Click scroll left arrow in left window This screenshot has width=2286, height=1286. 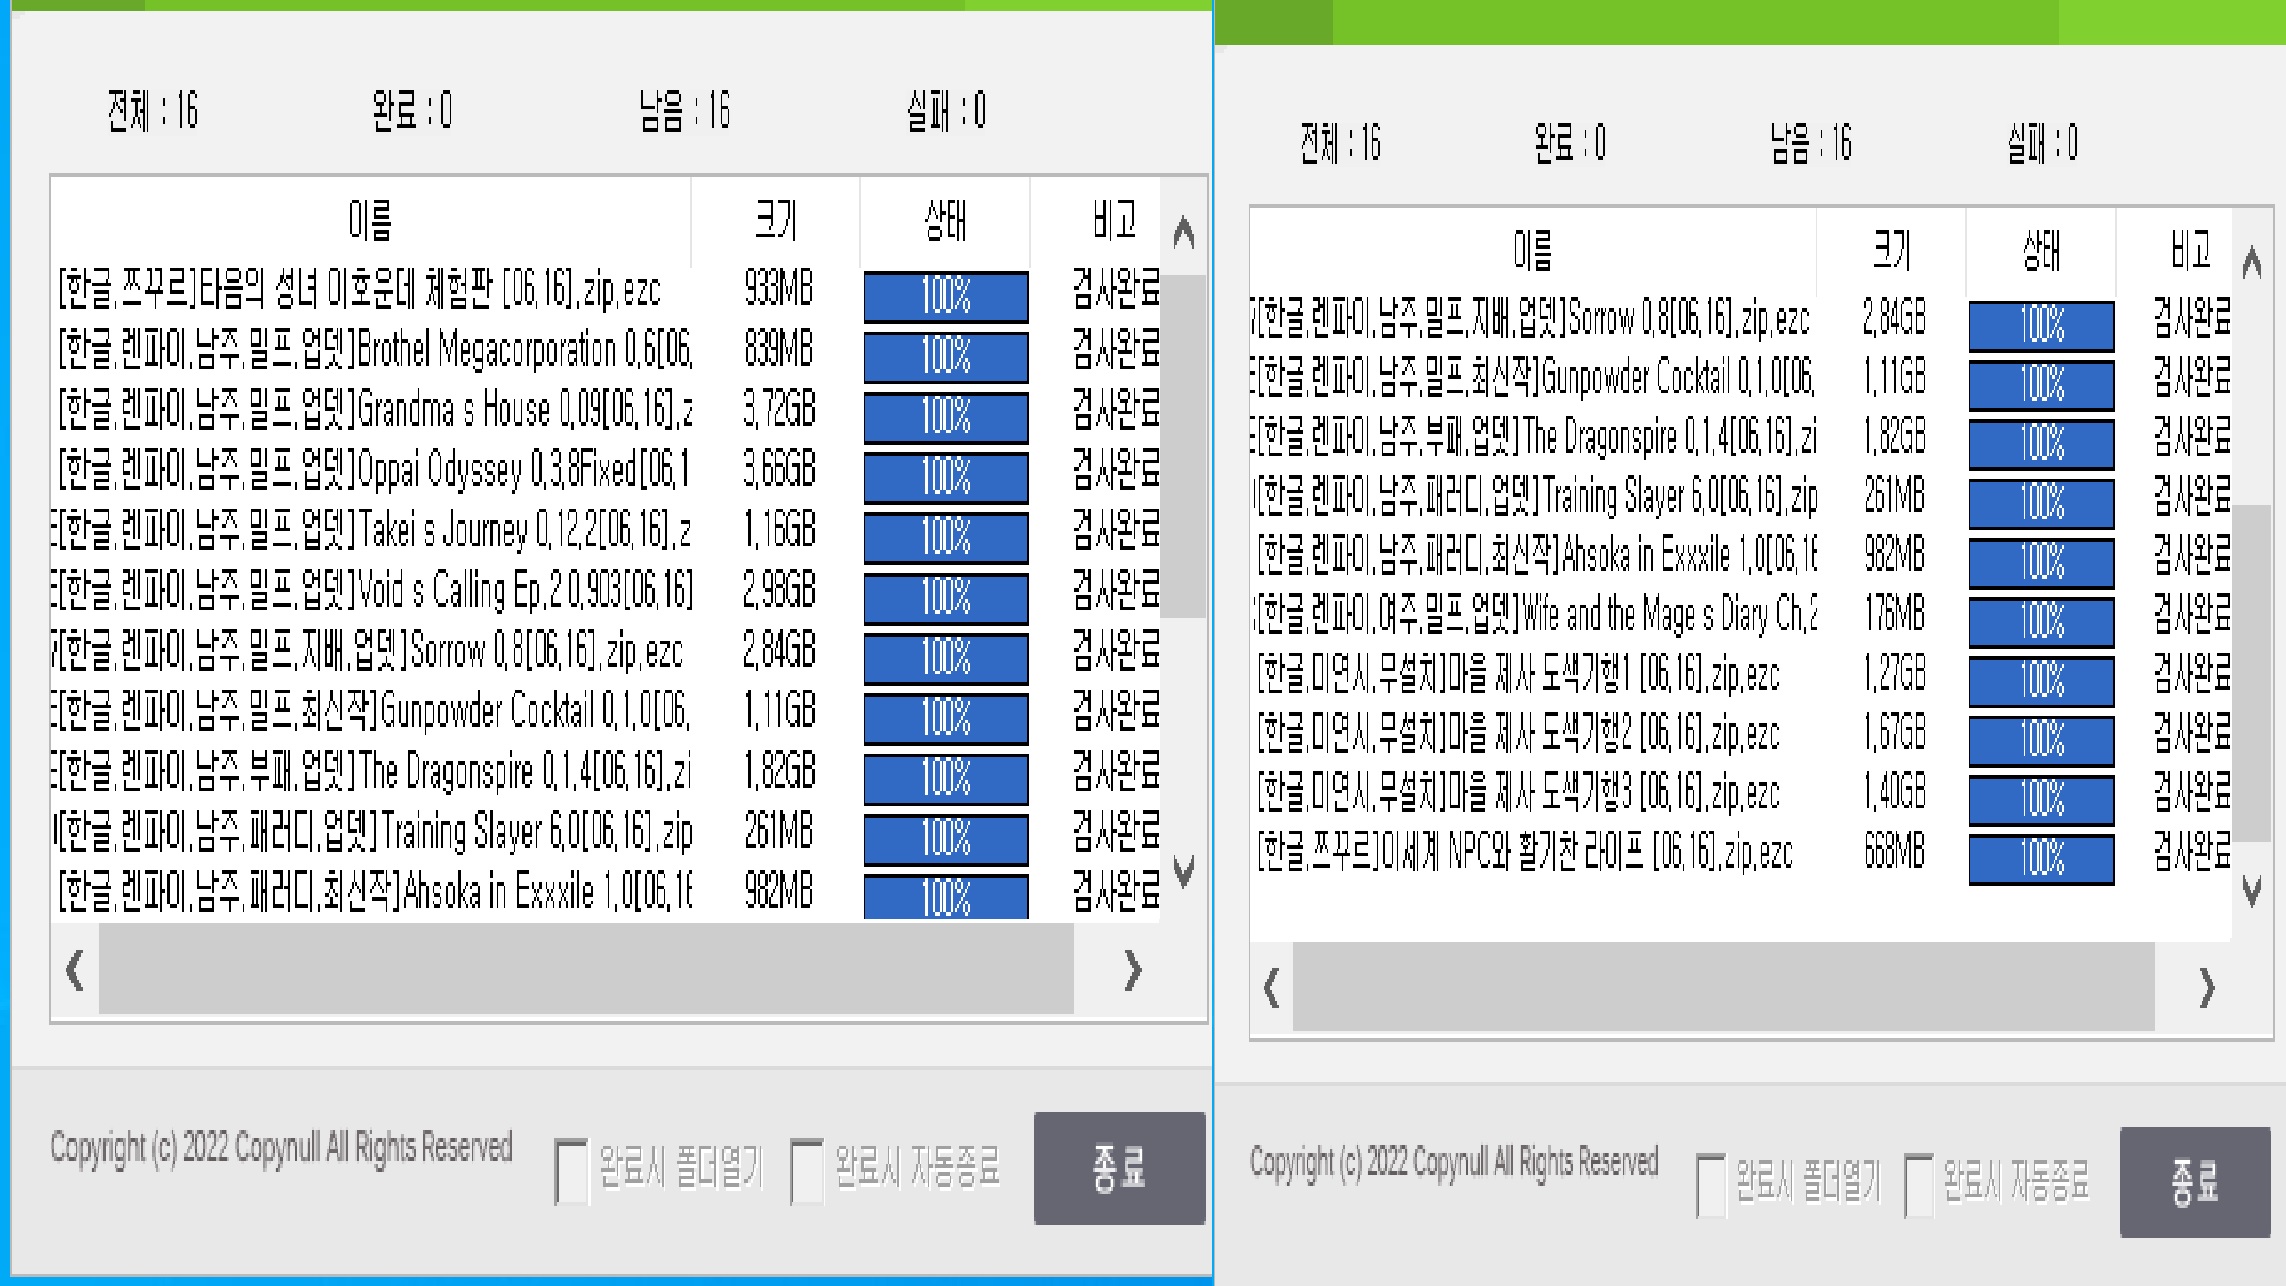[74, 970]
